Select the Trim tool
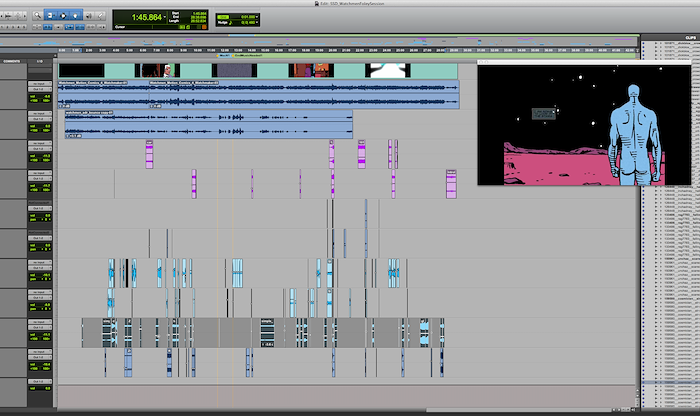700x416 pixels. [x=50, y=16]
